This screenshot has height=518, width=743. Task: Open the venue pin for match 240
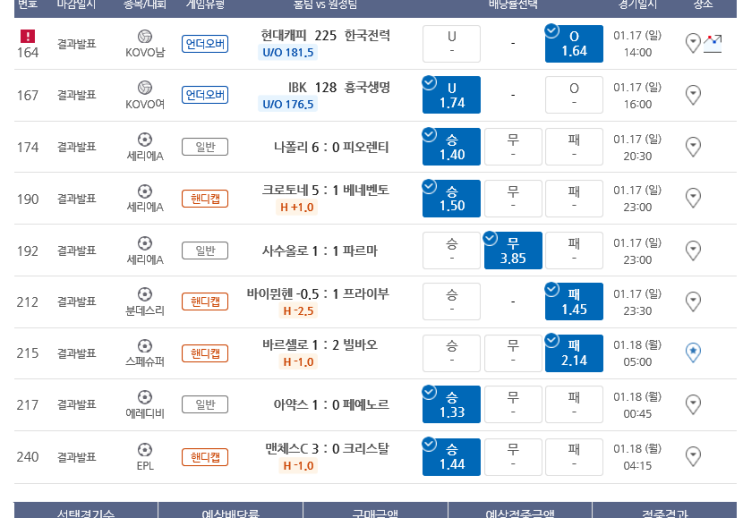pos(693,456)
